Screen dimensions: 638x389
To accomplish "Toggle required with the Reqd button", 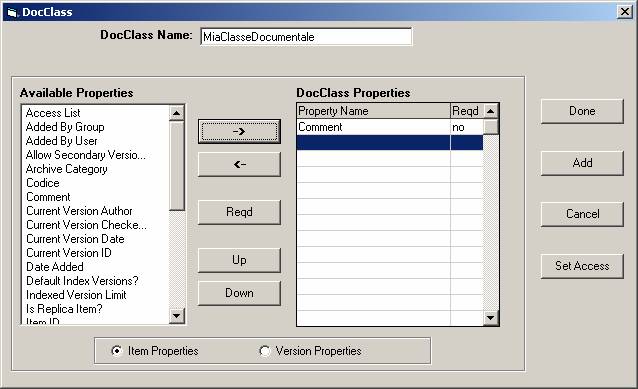I will click(239, 212).
